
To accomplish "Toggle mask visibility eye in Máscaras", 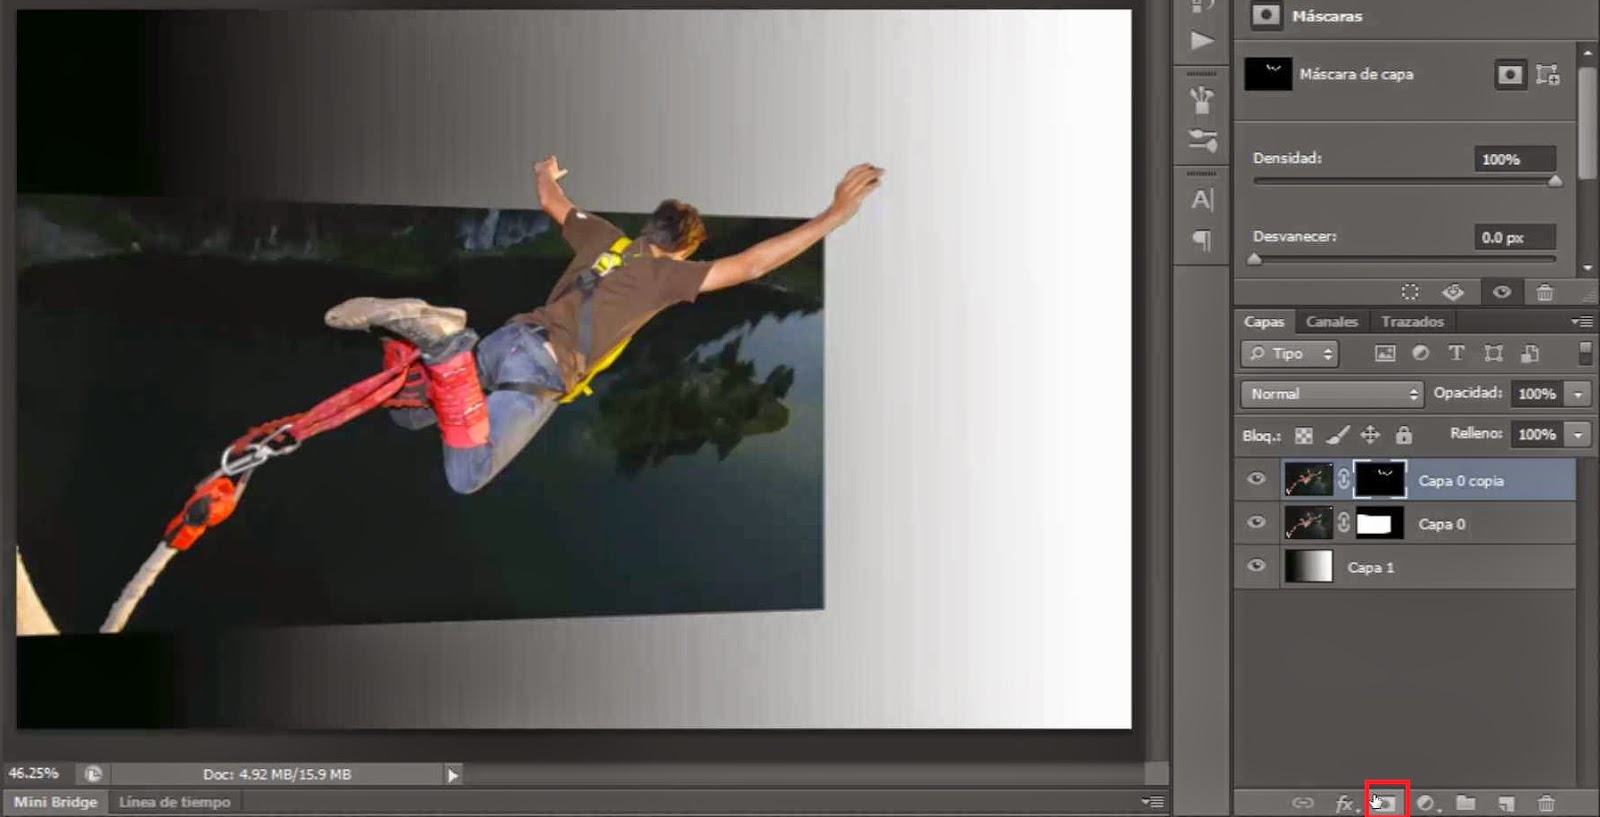I will tap(1501, 292).
